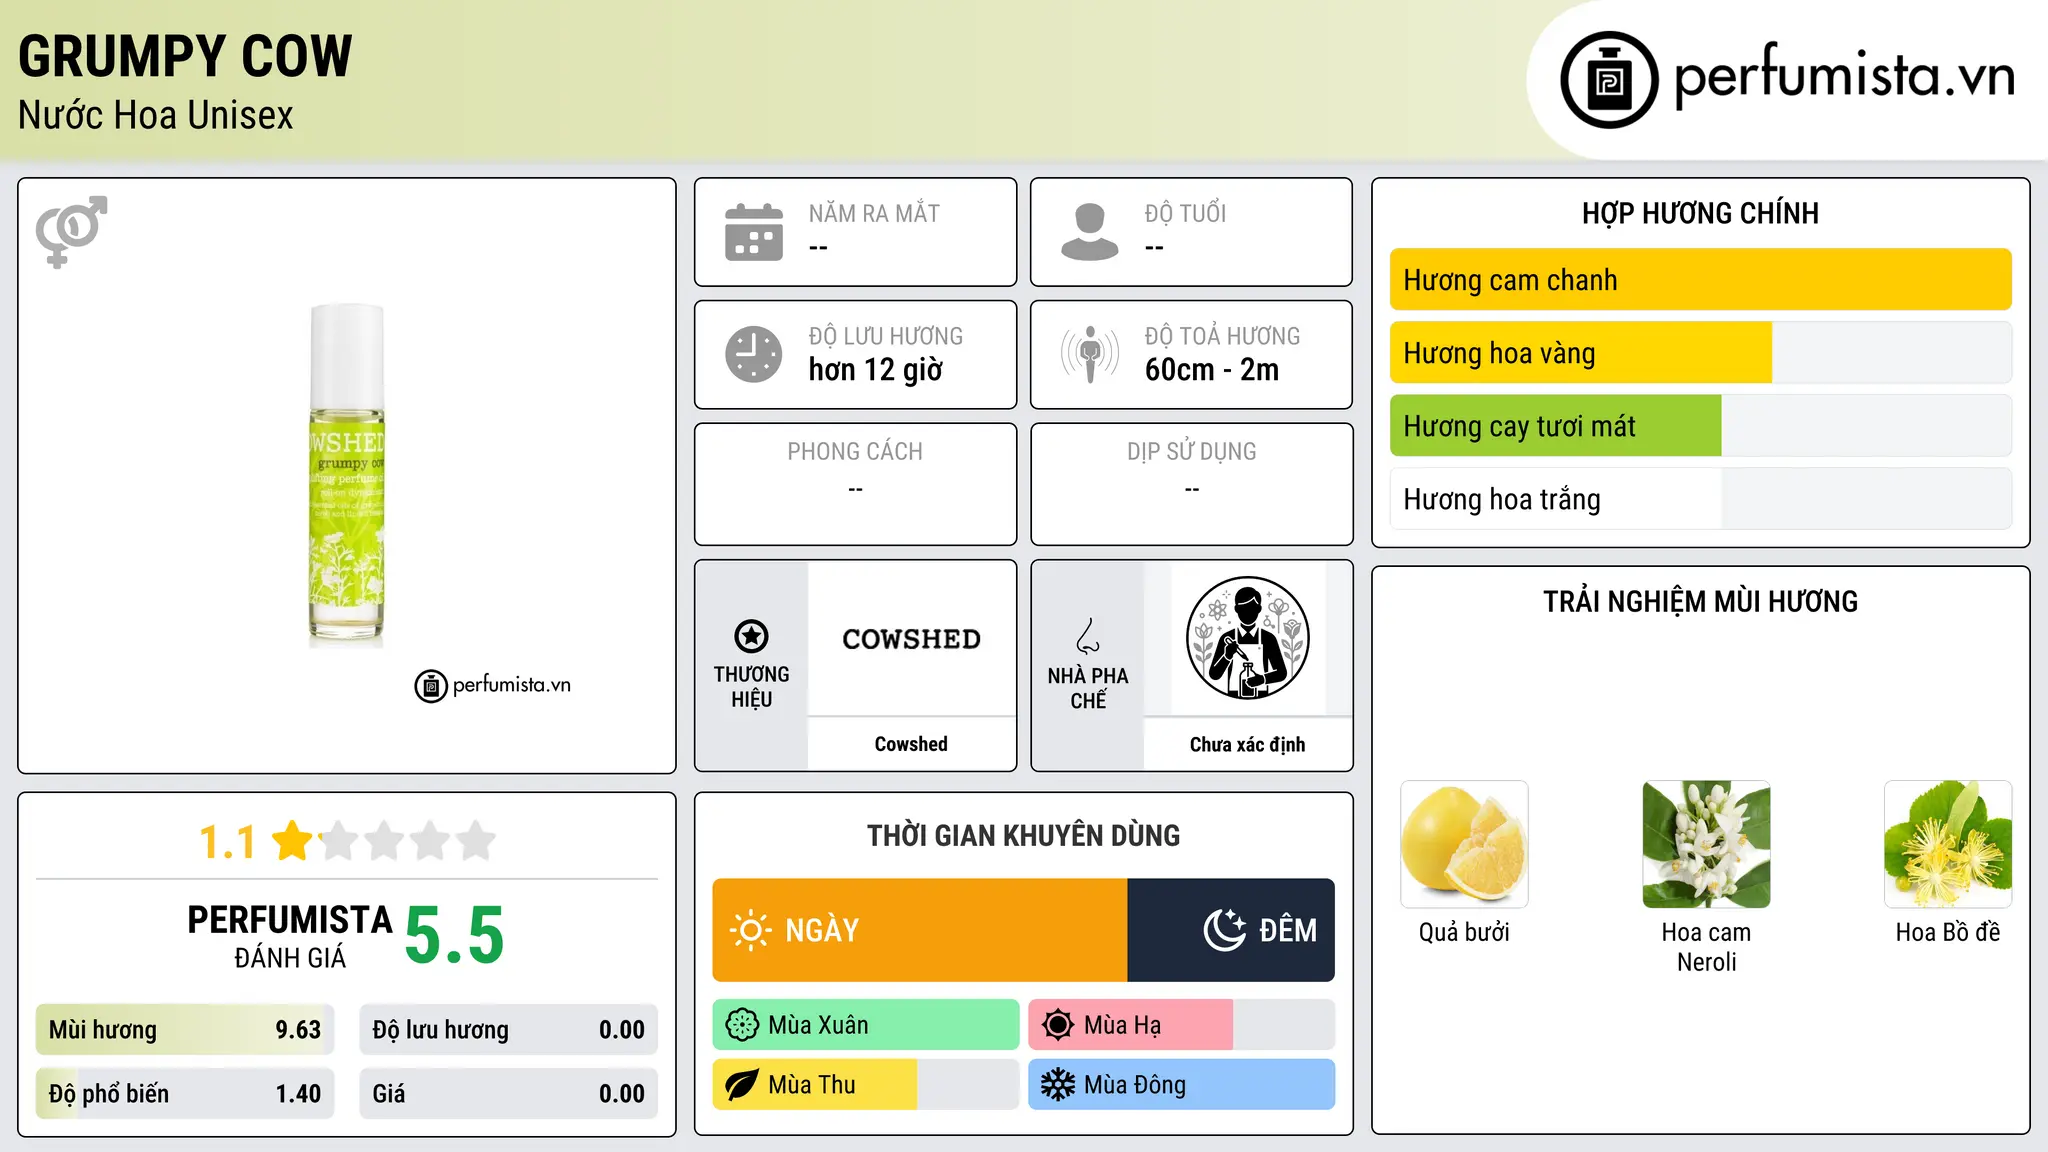This screenshot has width=2048, height=1152.
Task: Click the perfumer illustration icon
Action: coord(1247,638)
